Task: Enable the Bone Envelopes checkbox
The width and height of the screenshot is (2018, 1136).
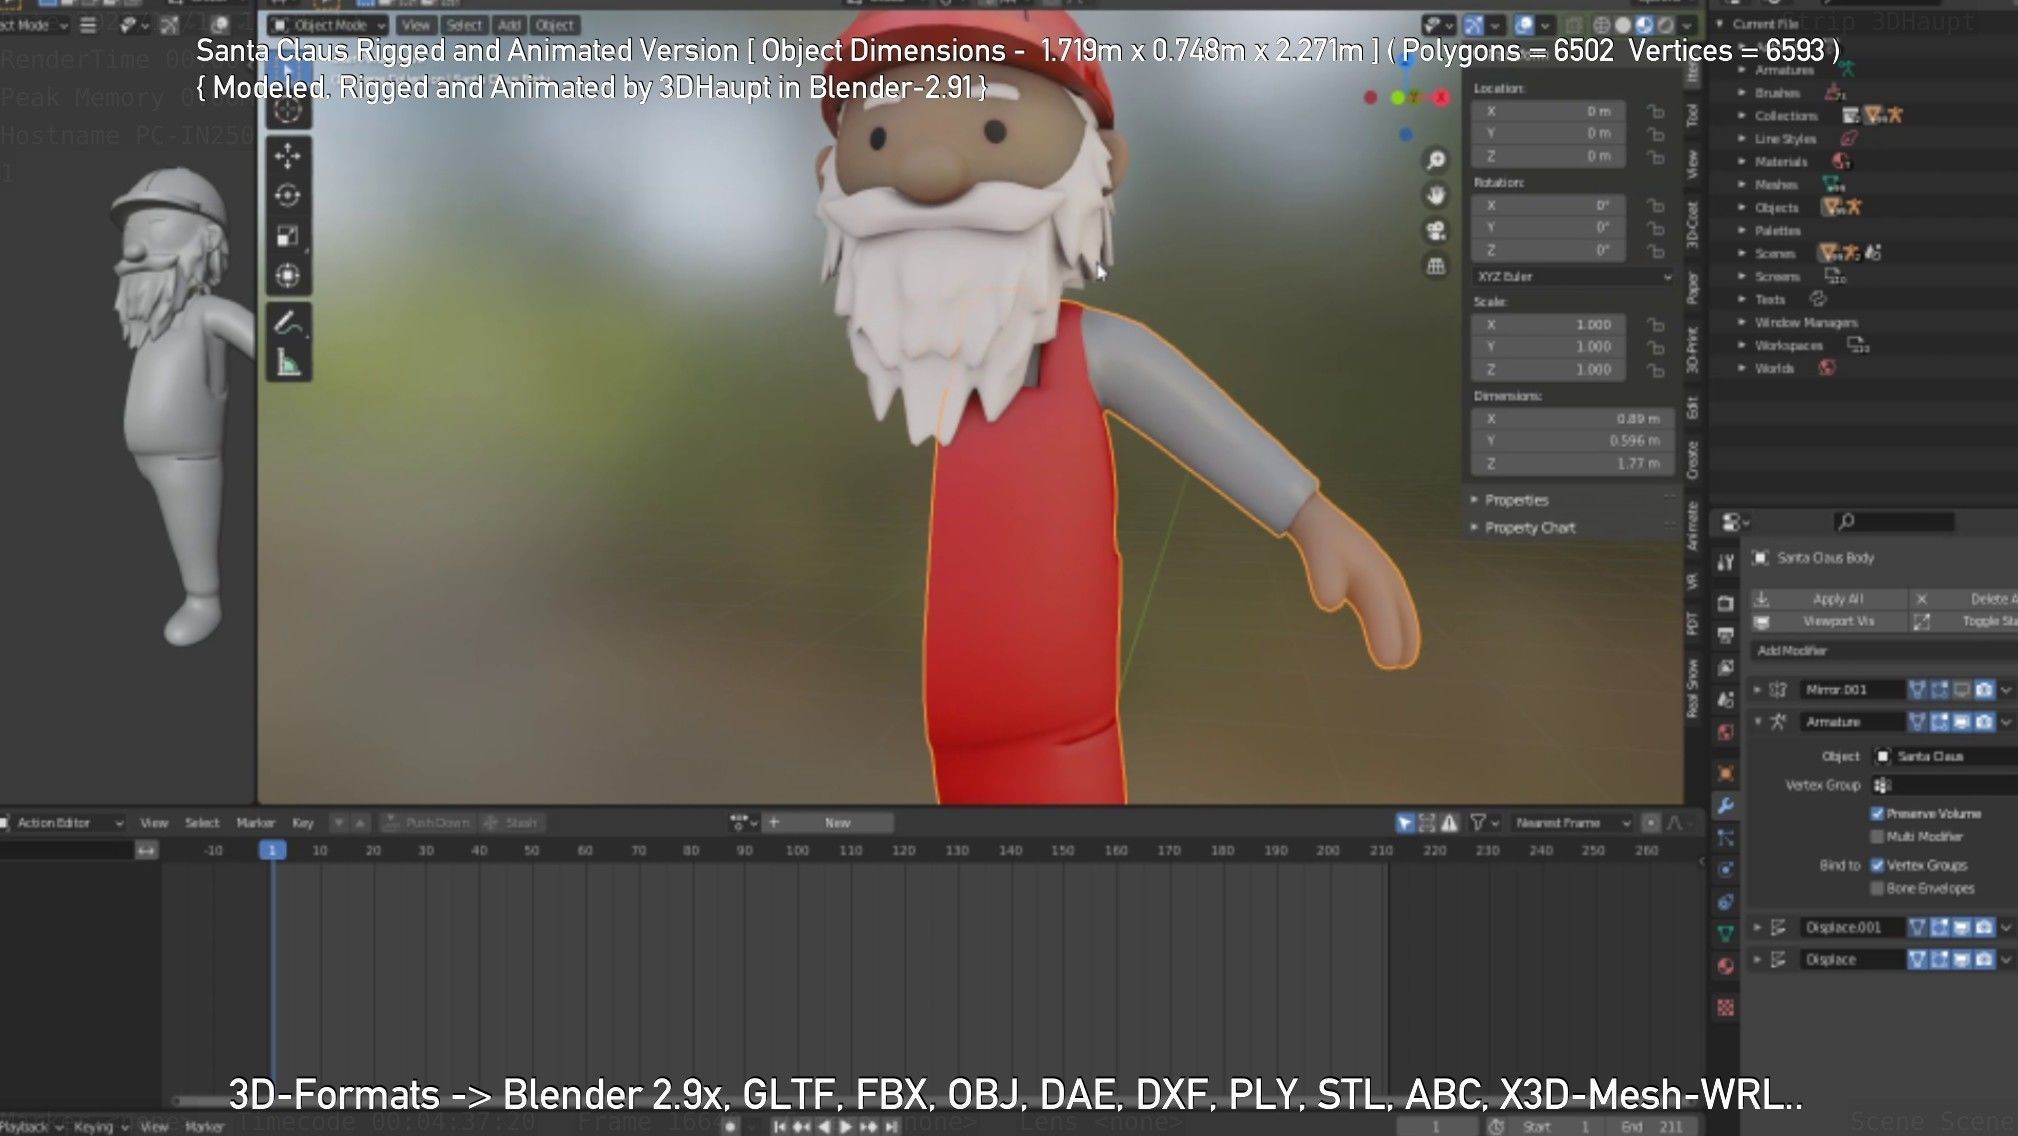Action: pyautogui.click(x=1877, y=889)
